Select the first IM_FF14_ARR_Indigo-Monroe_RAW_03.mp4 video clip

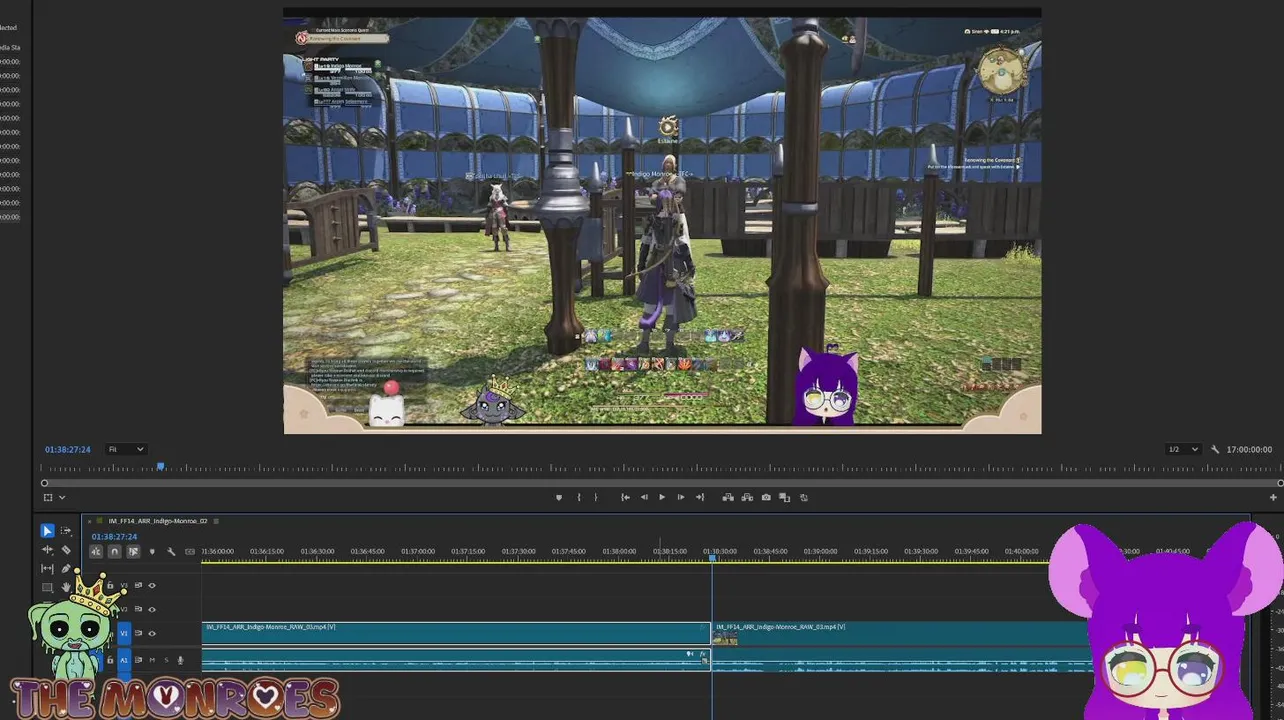[456, 633]
